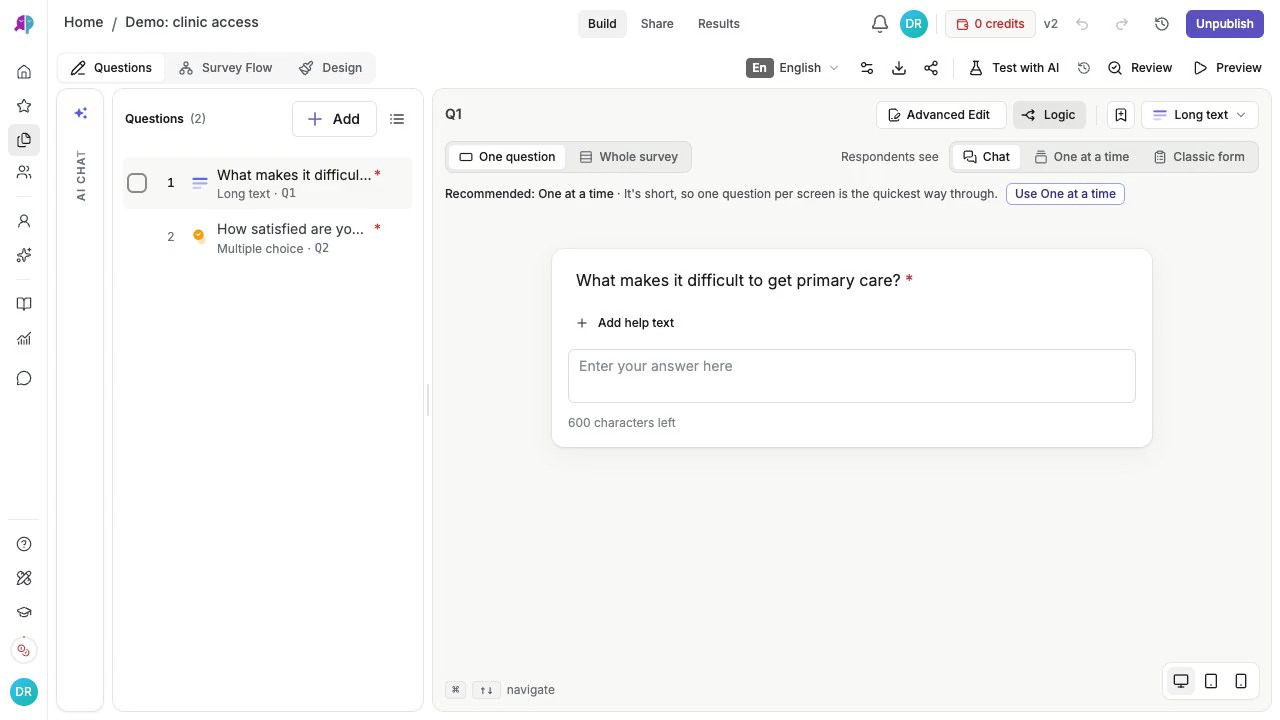The image size is (1280, 720).
Task: Switch to the Survey Flow tab
Action: click(x=225, y=68)
